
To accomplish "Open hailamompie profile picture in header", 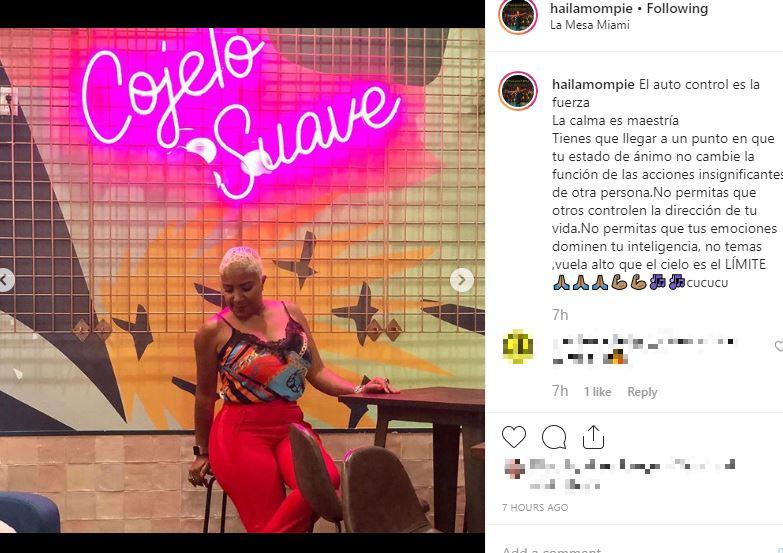I will click(518, 15).
